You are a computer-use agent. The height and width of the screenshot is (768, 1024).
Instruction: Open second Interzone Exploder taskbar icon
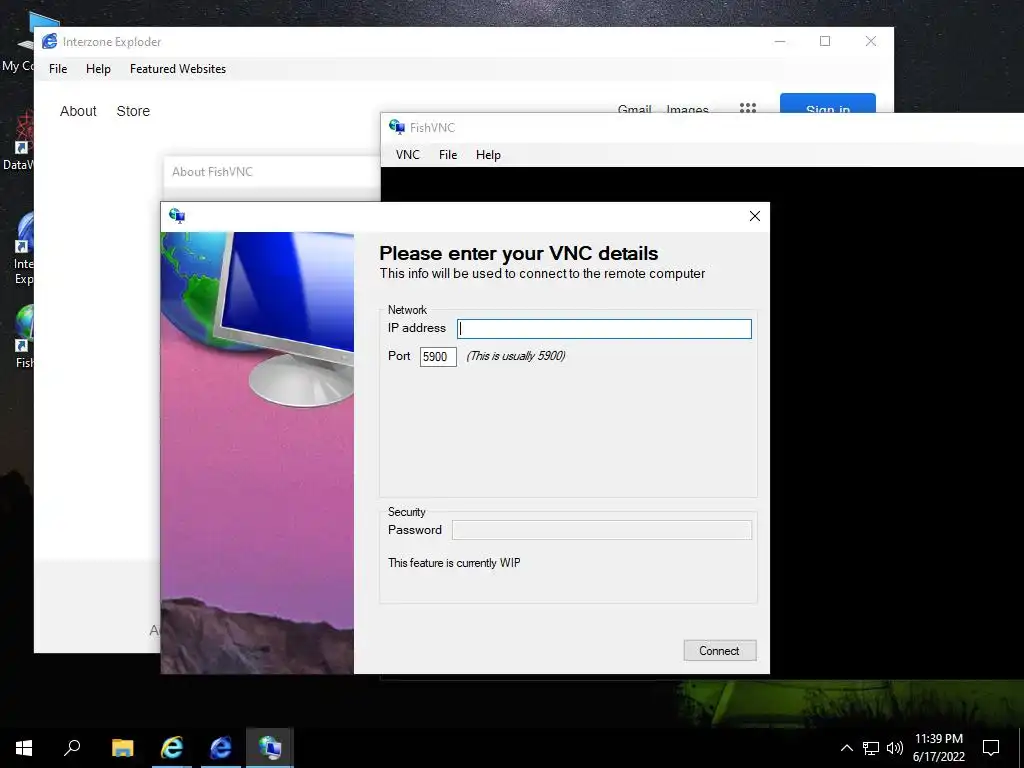(x=221, y=748)
